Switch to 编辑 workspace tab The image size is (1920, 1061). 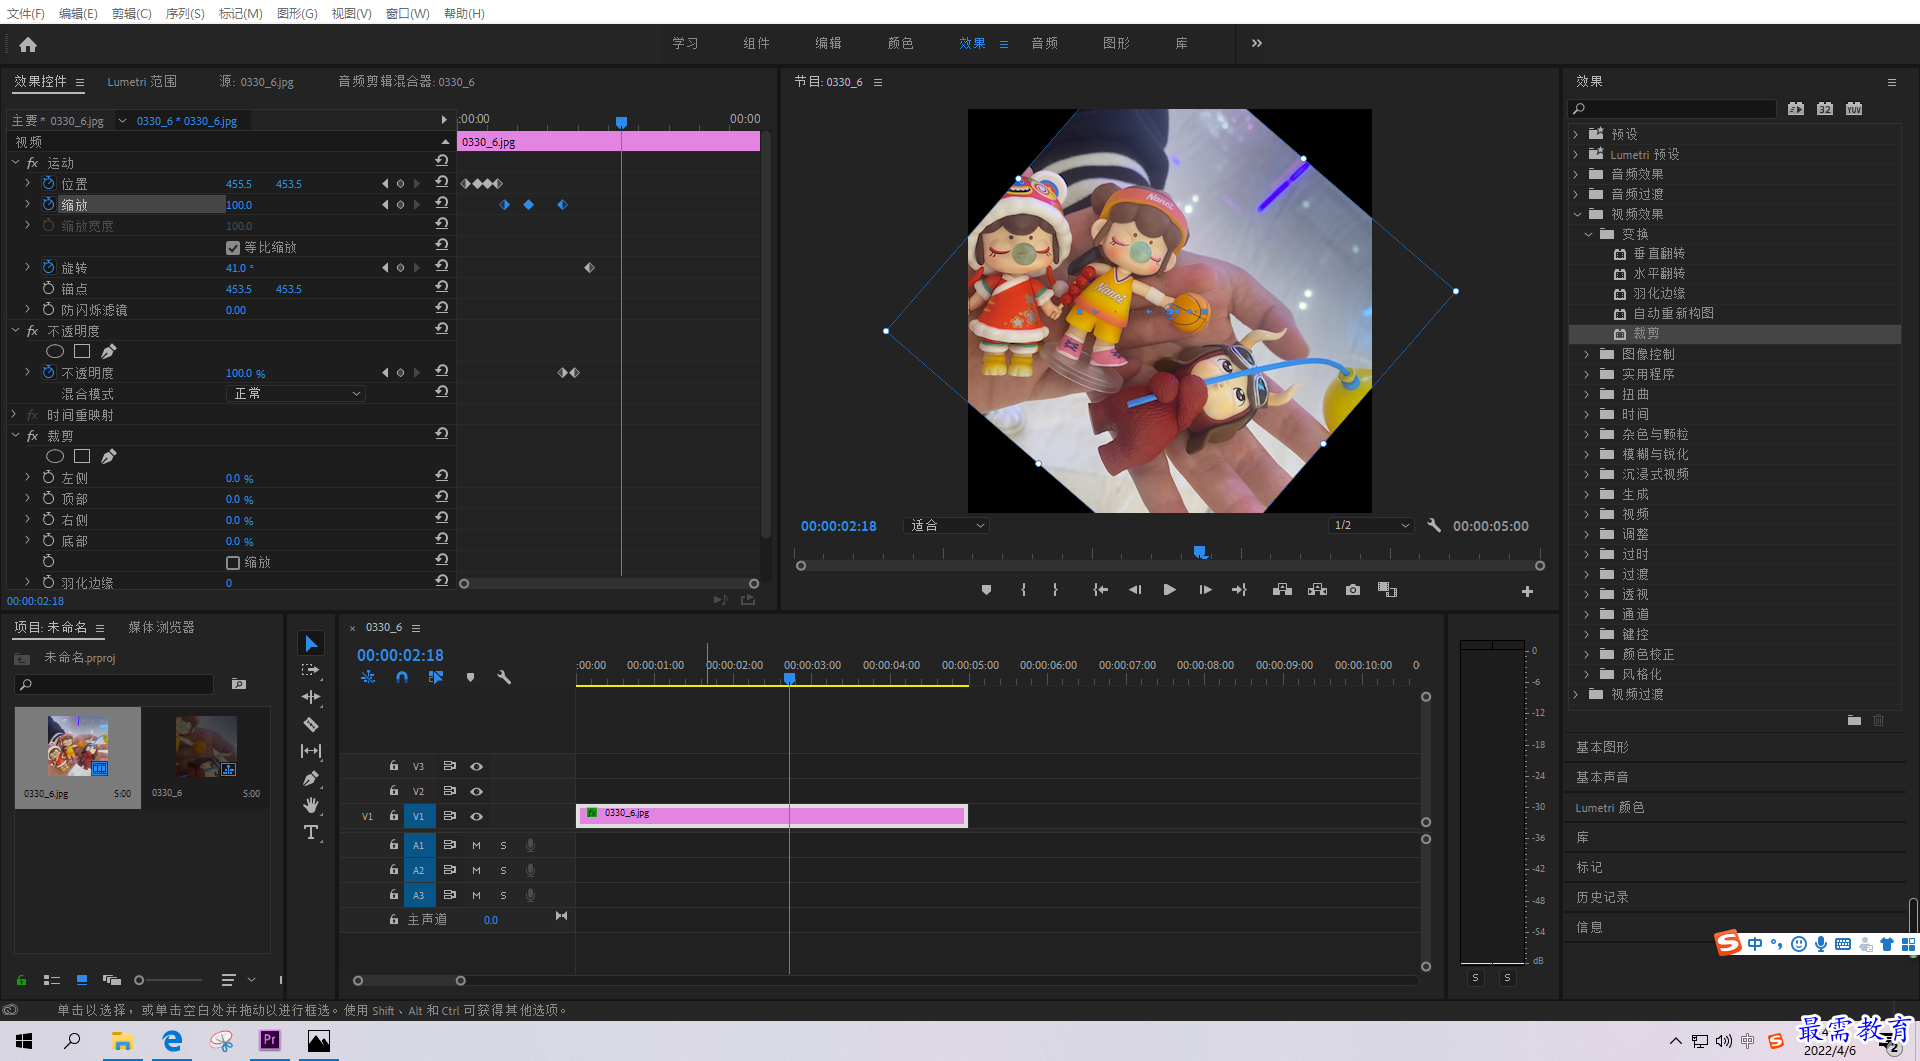[828, 43]
